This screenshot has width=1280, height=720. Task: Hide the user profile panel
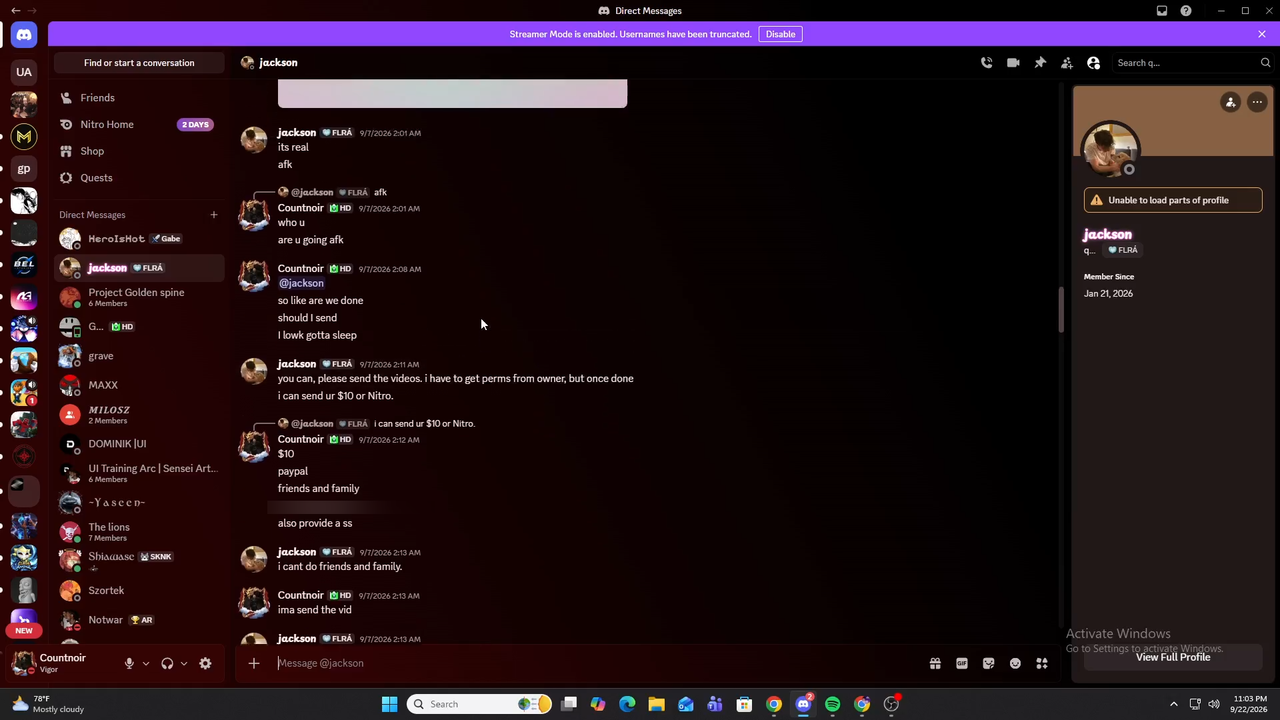pyautogui.click(x=1093, y=63)
